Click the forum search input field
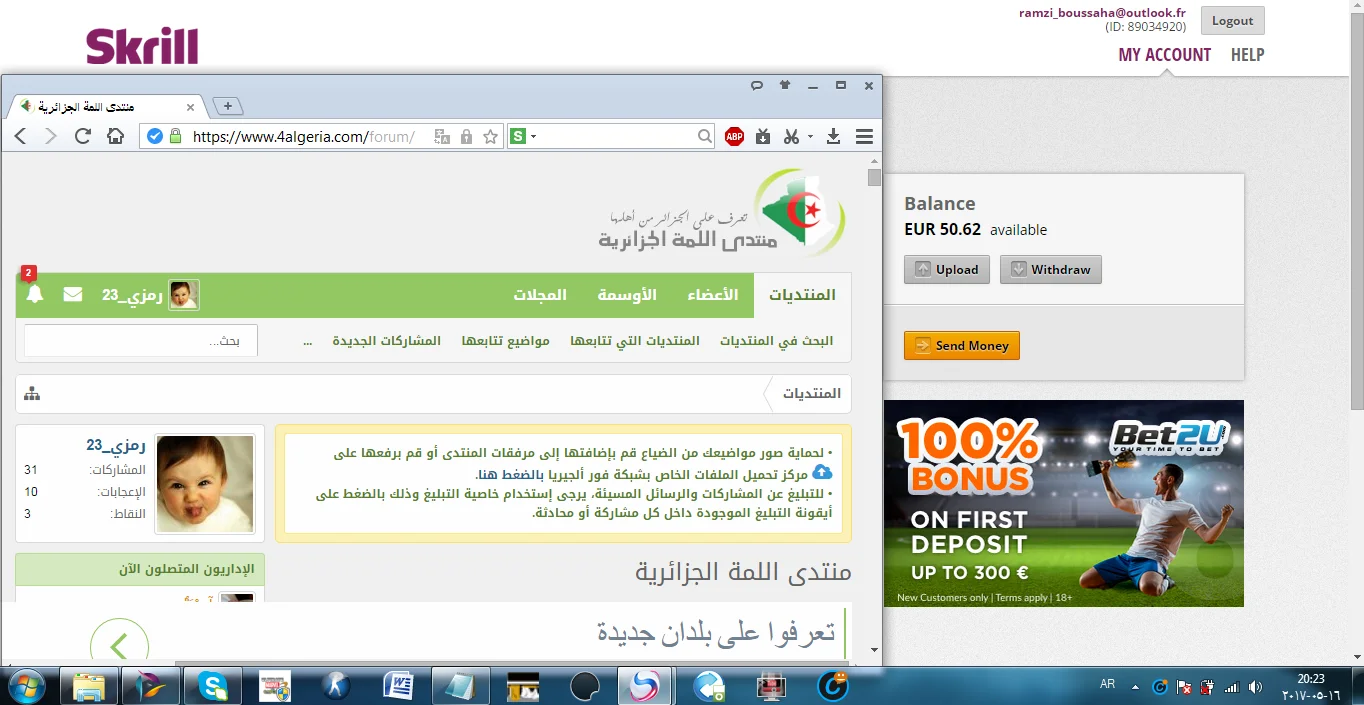Screen dimensions: 1364x705 tap(140, 341)
